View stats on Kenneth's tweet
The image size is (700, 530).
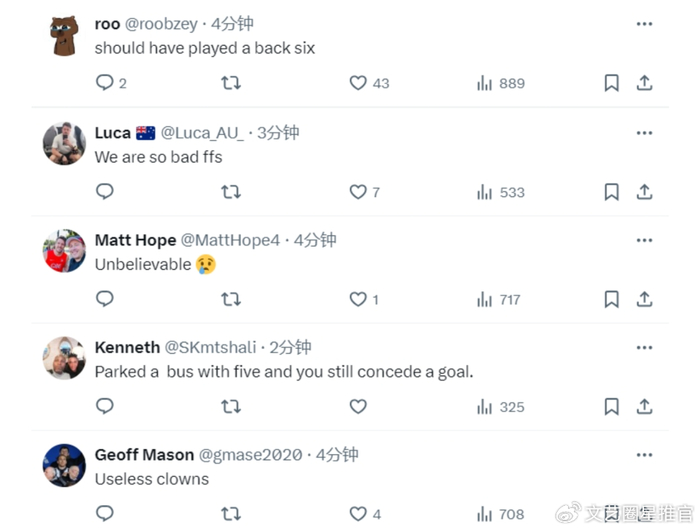point(485,407)
